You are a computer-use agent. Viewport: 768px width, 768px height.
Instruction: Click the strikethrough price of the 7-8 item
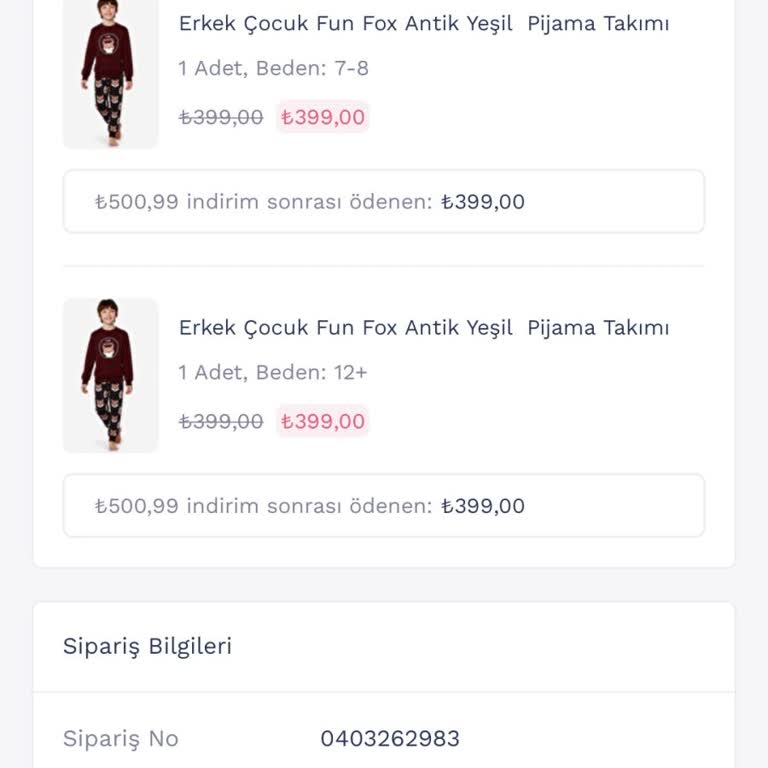point(221,117)
